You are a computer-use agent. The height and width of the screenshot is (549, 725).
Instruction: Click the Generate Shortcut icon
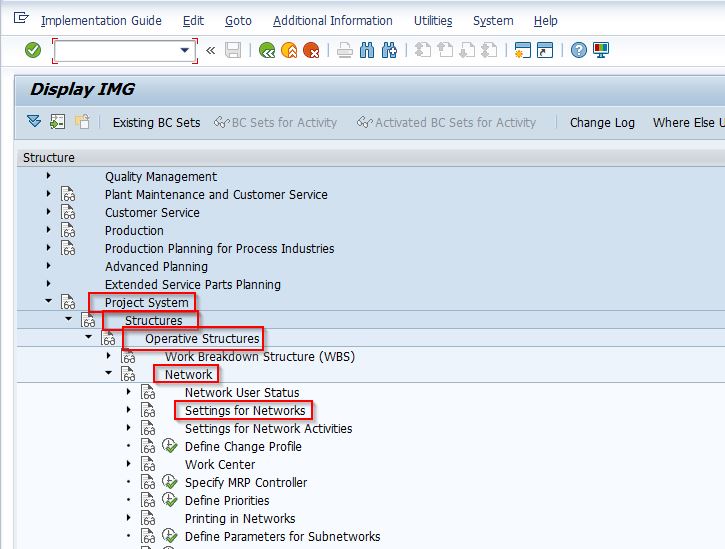pyautogui.click(x=545, y=50)
